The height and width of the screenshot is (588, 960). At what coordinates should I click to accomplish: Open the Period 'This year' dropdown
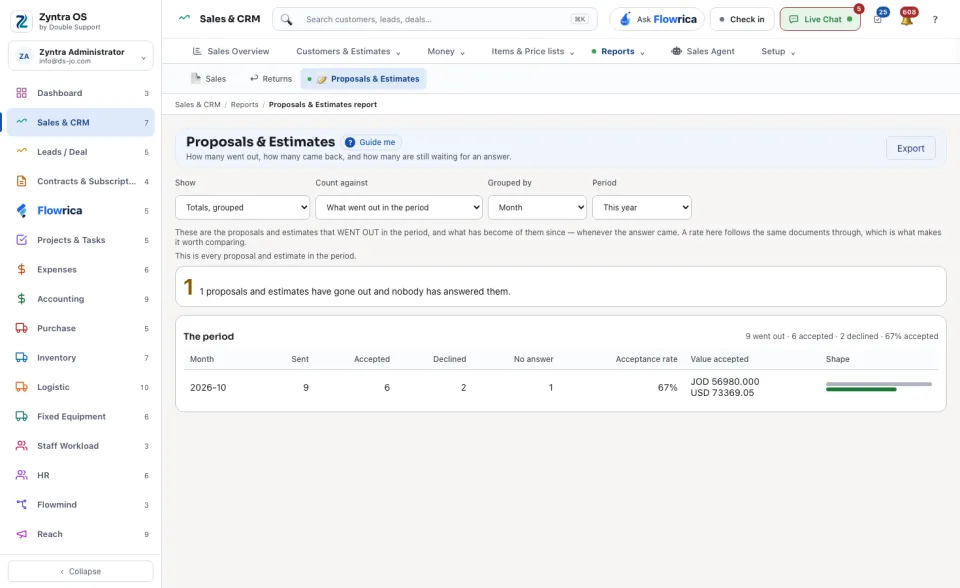click(642, 208)
